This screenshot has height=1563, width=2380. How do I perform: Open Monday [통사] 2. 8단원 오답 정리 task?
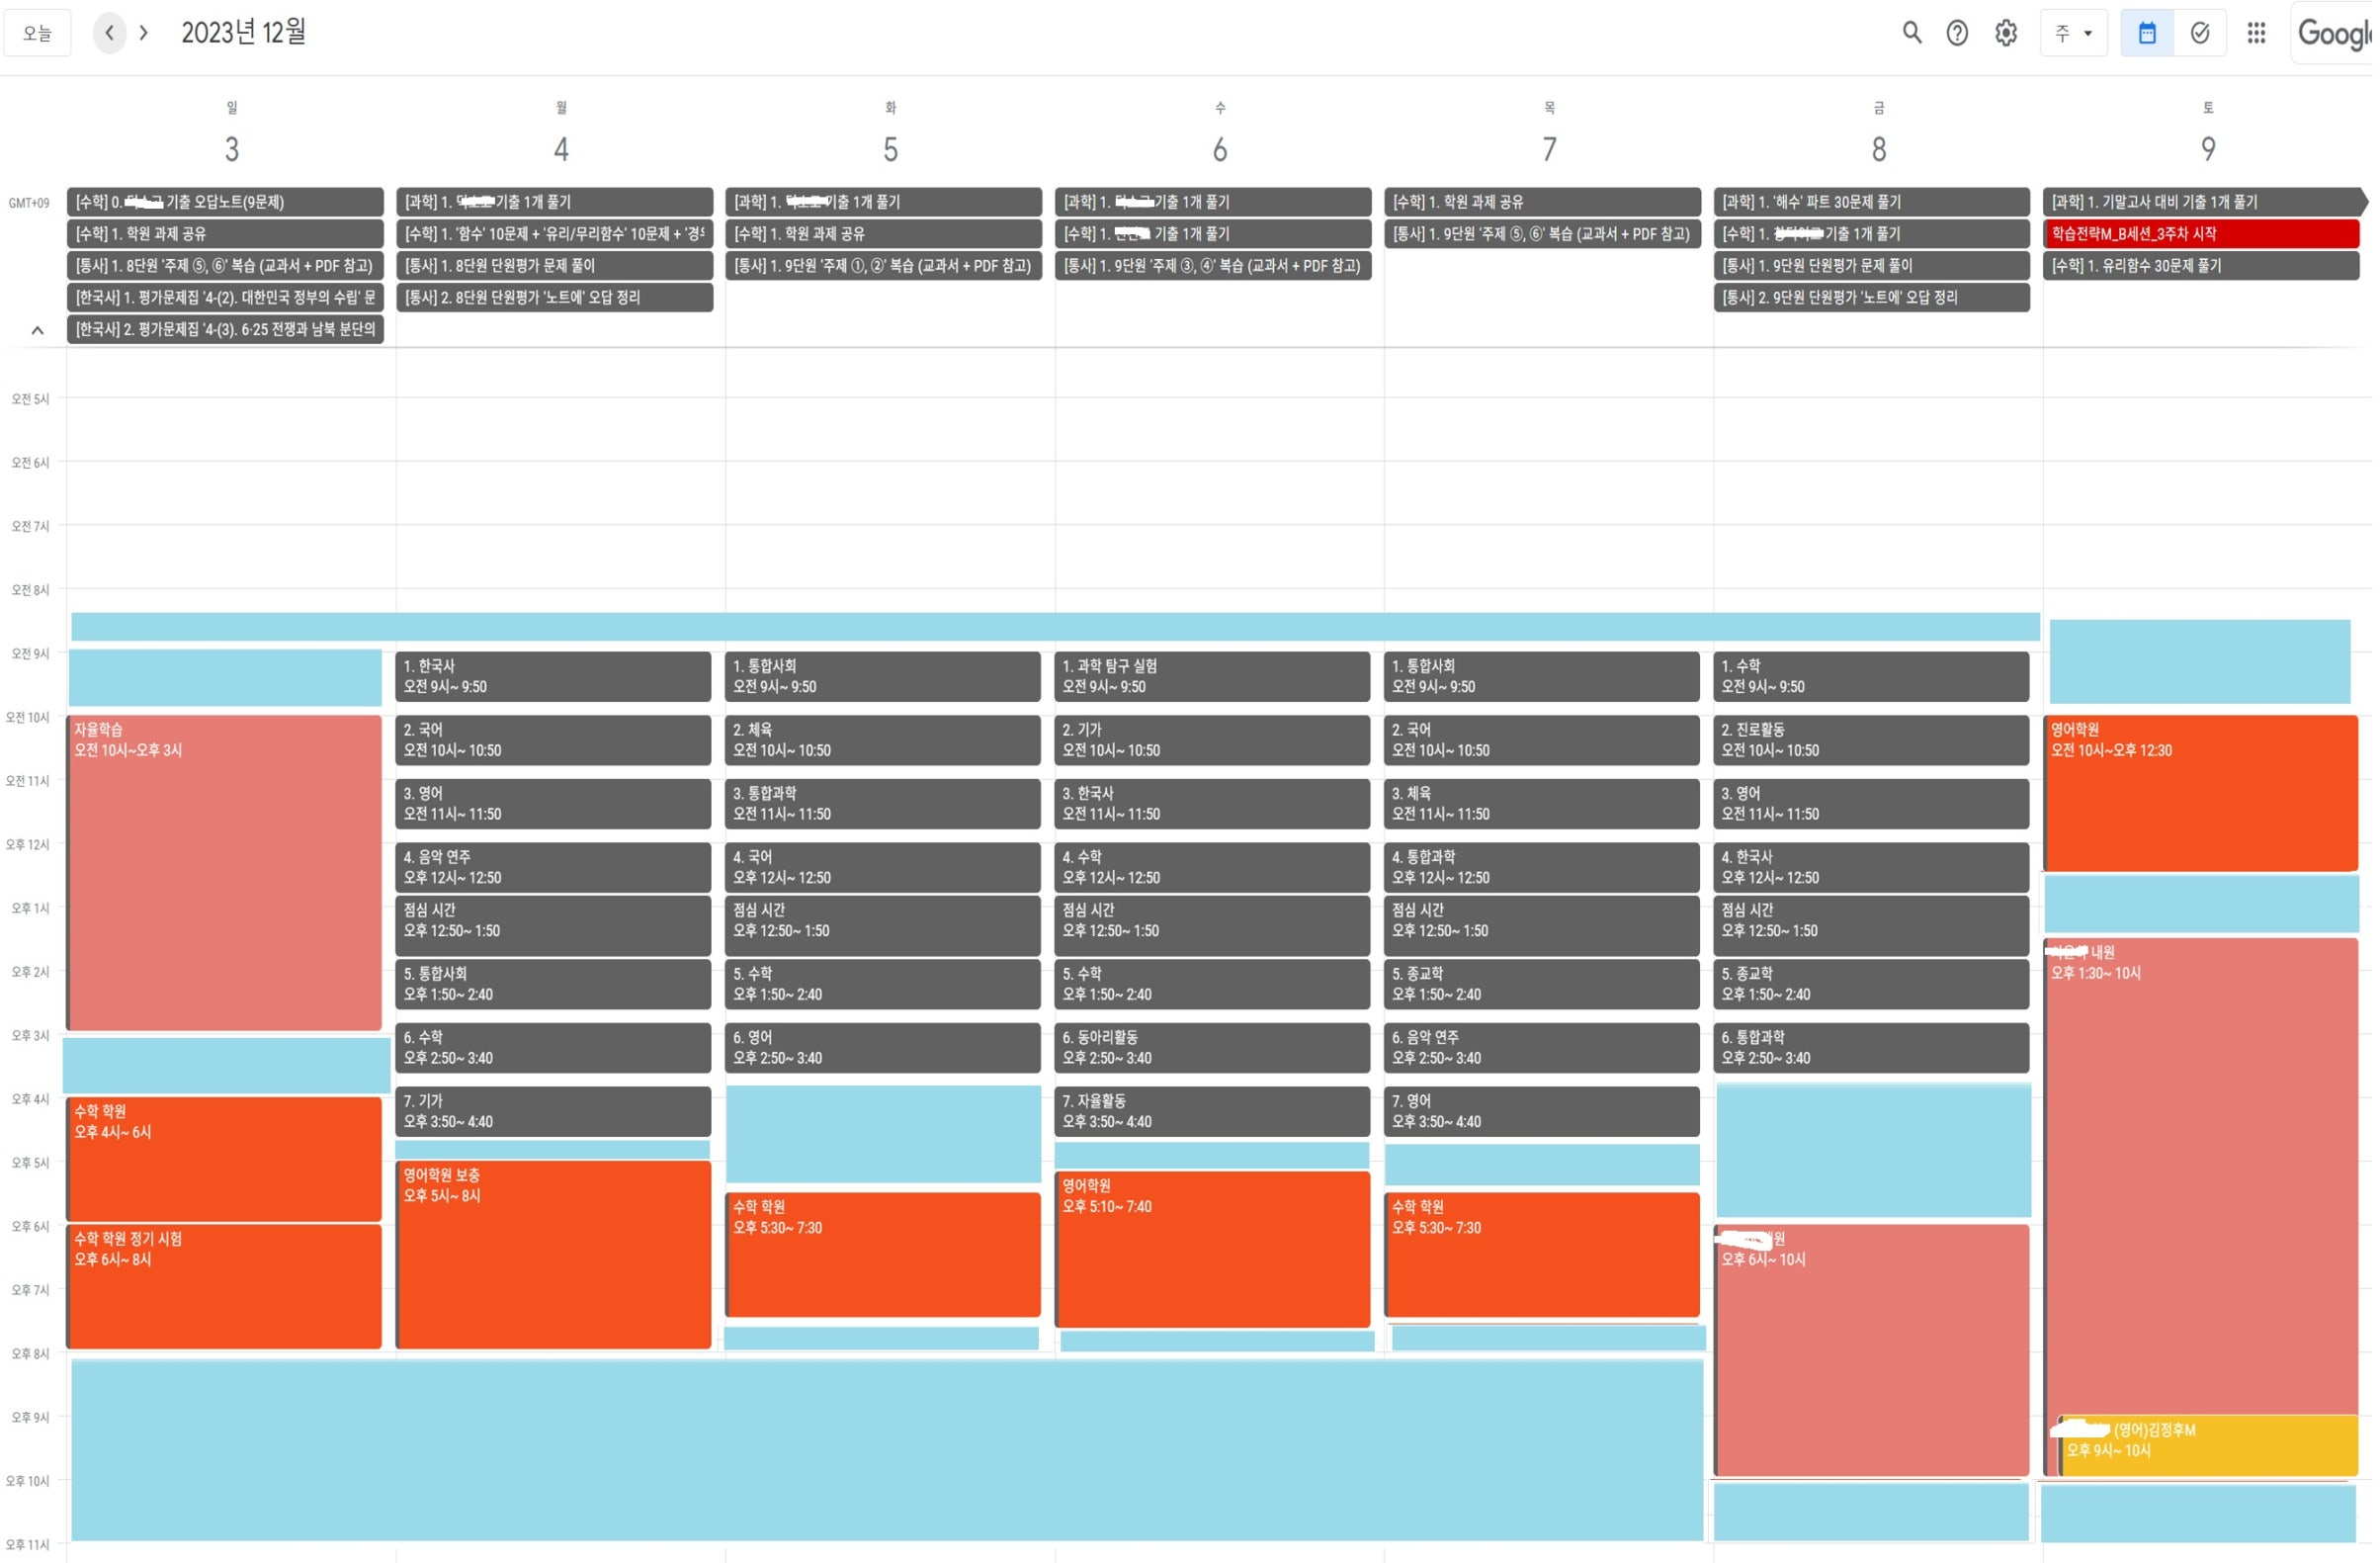(x=555, y=298)
